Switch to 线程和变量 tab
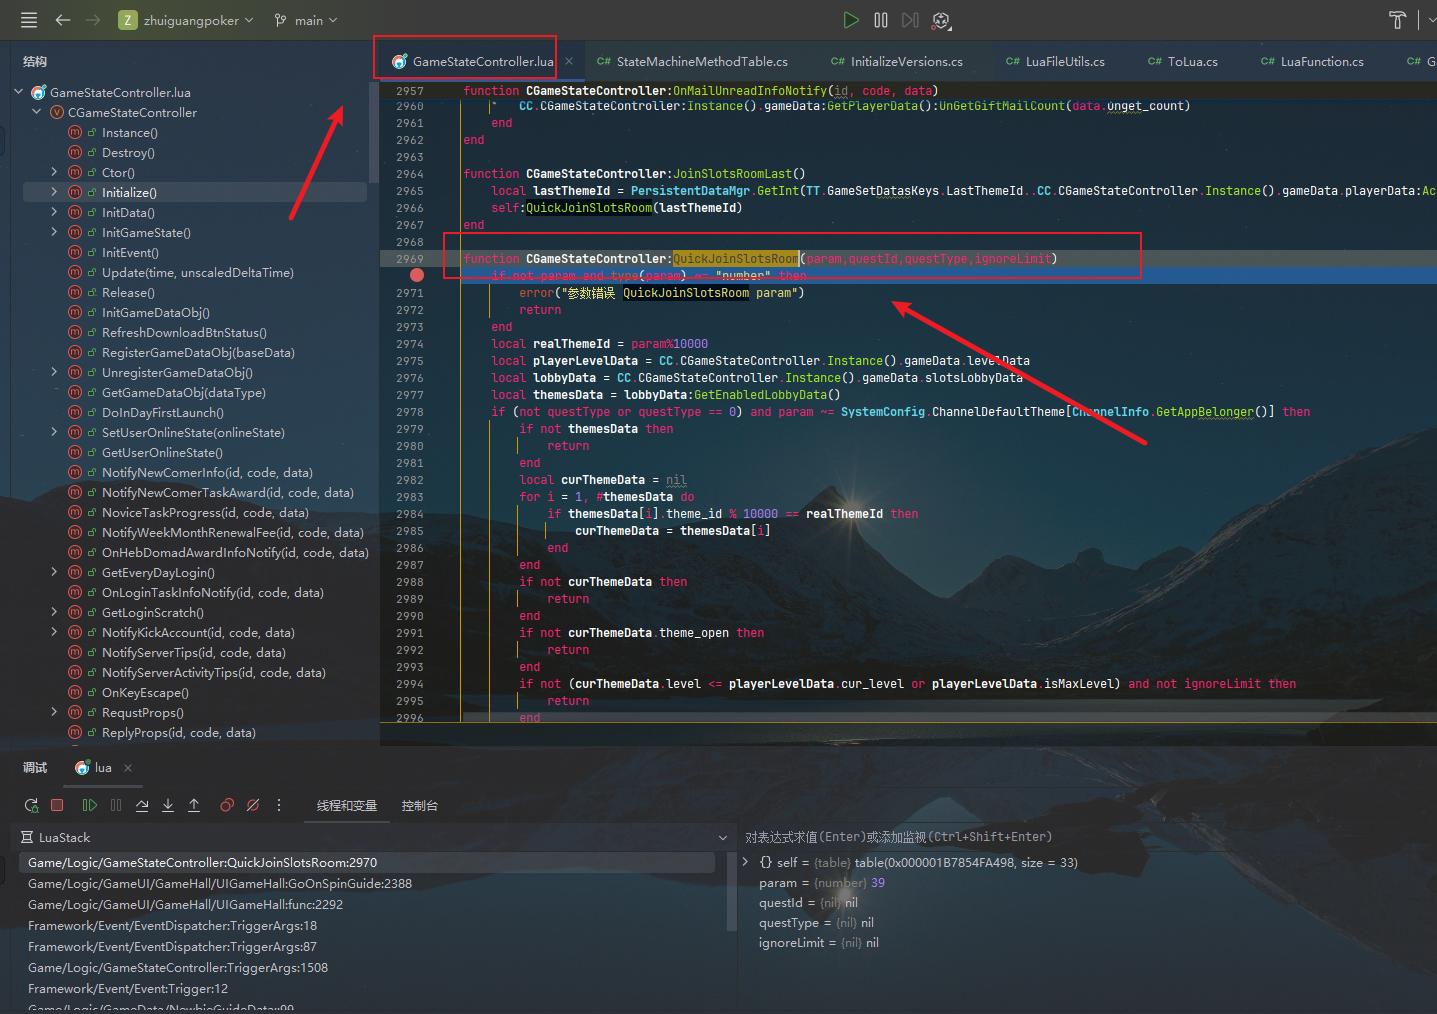The image size is (1437, 1014). [347, 806]
